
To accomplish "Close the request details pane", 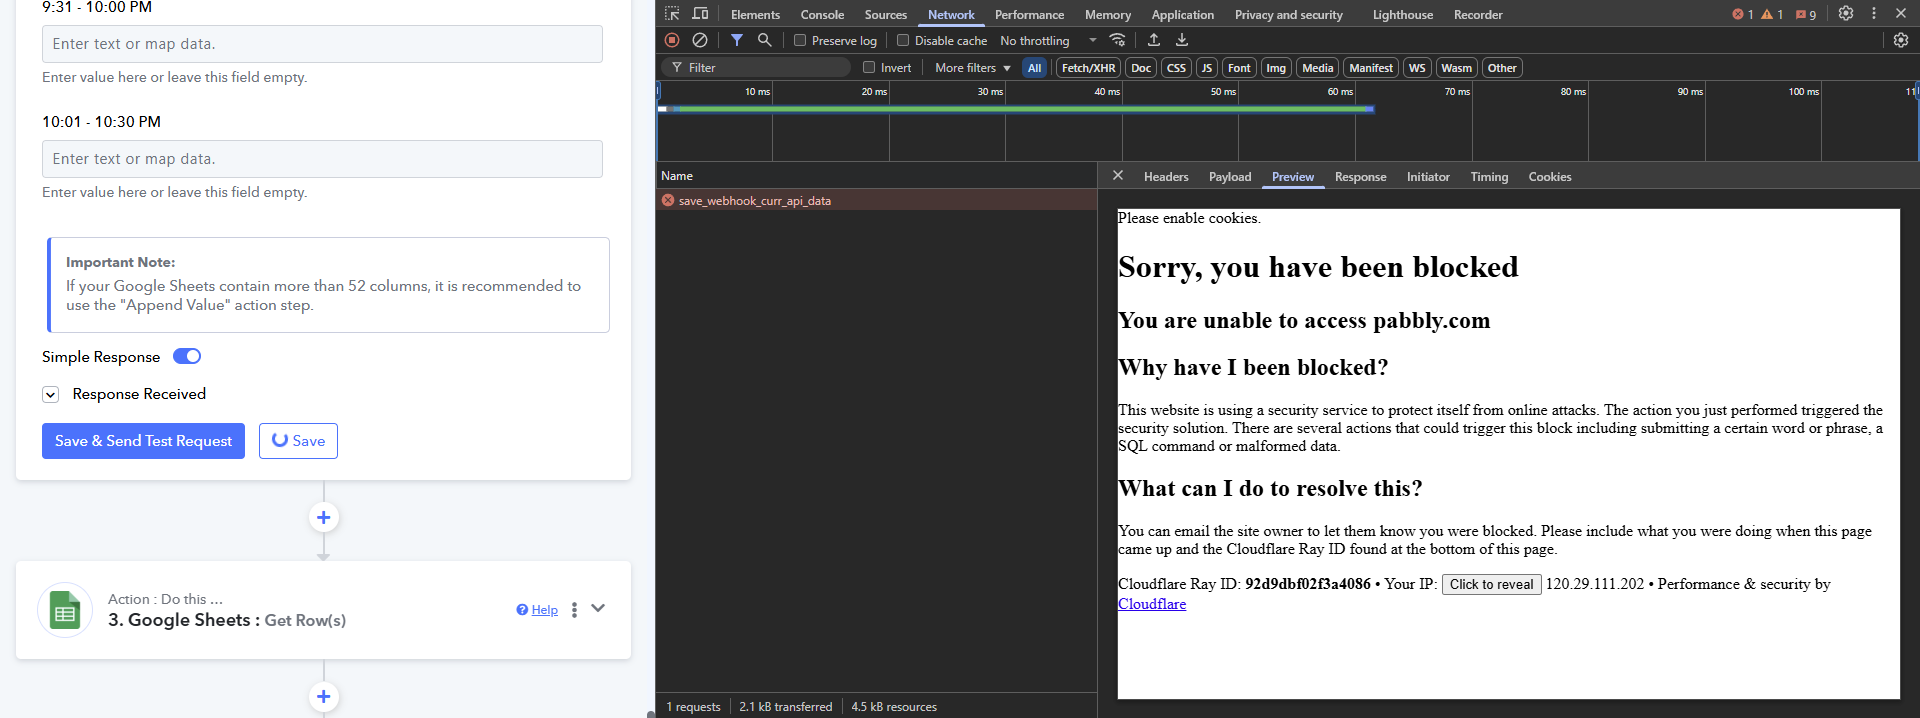I will point(1118,176).
